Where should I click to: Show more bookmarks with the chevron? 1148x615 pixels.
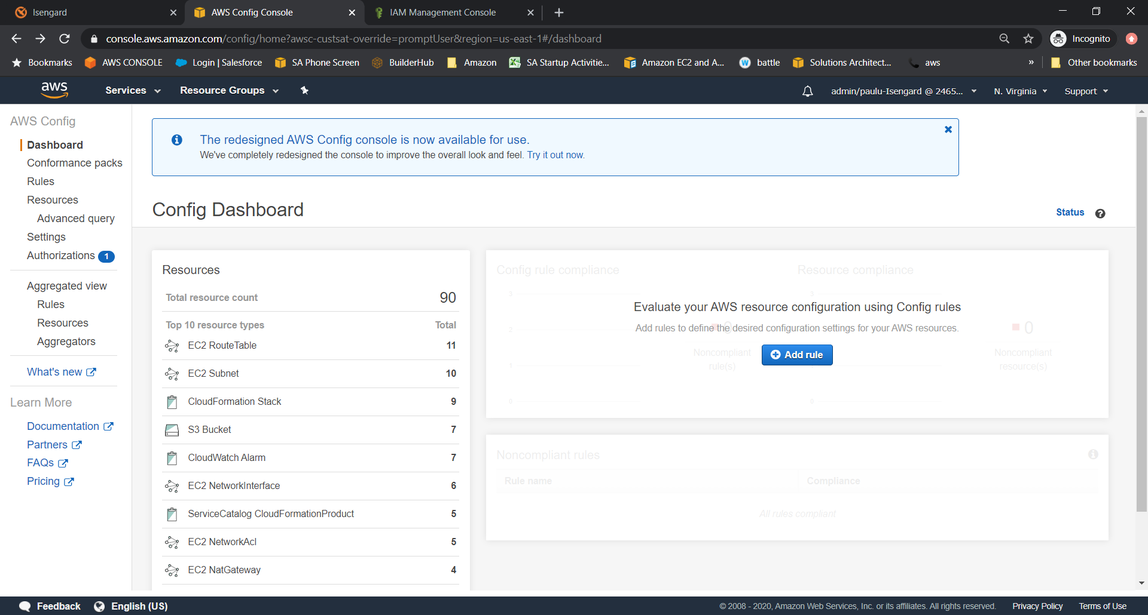coord(1031,62)
